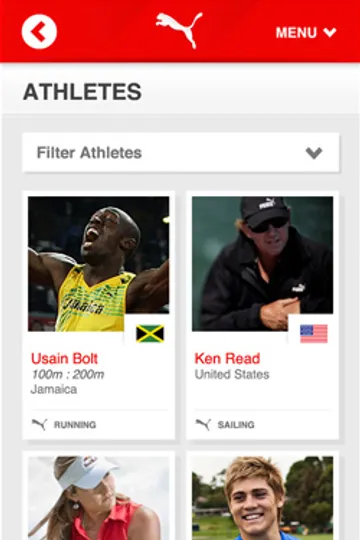
Task: Open Ken Read's profile name link
Action: pos(227,359)
